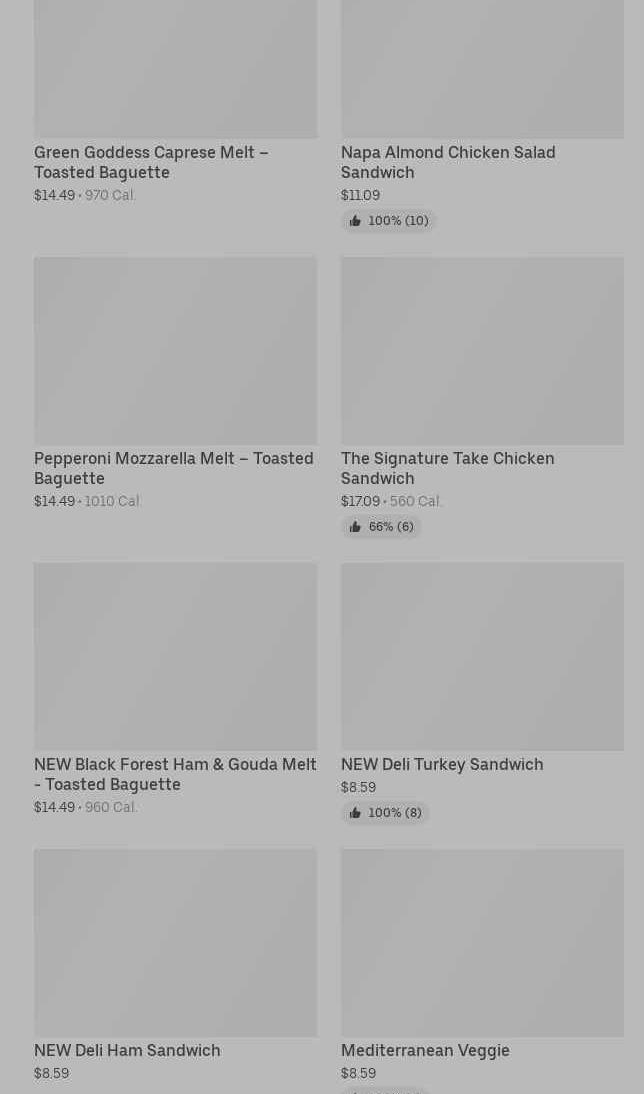Select NEW Deli Turkey Sandwich title

(442, 764)
